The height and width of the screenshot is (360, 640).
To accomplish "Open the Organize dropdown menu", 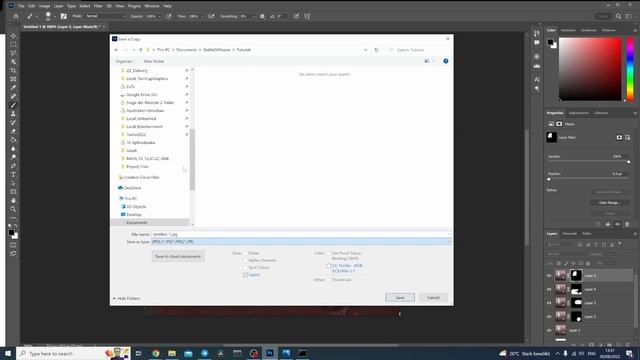I will (125, 61).
